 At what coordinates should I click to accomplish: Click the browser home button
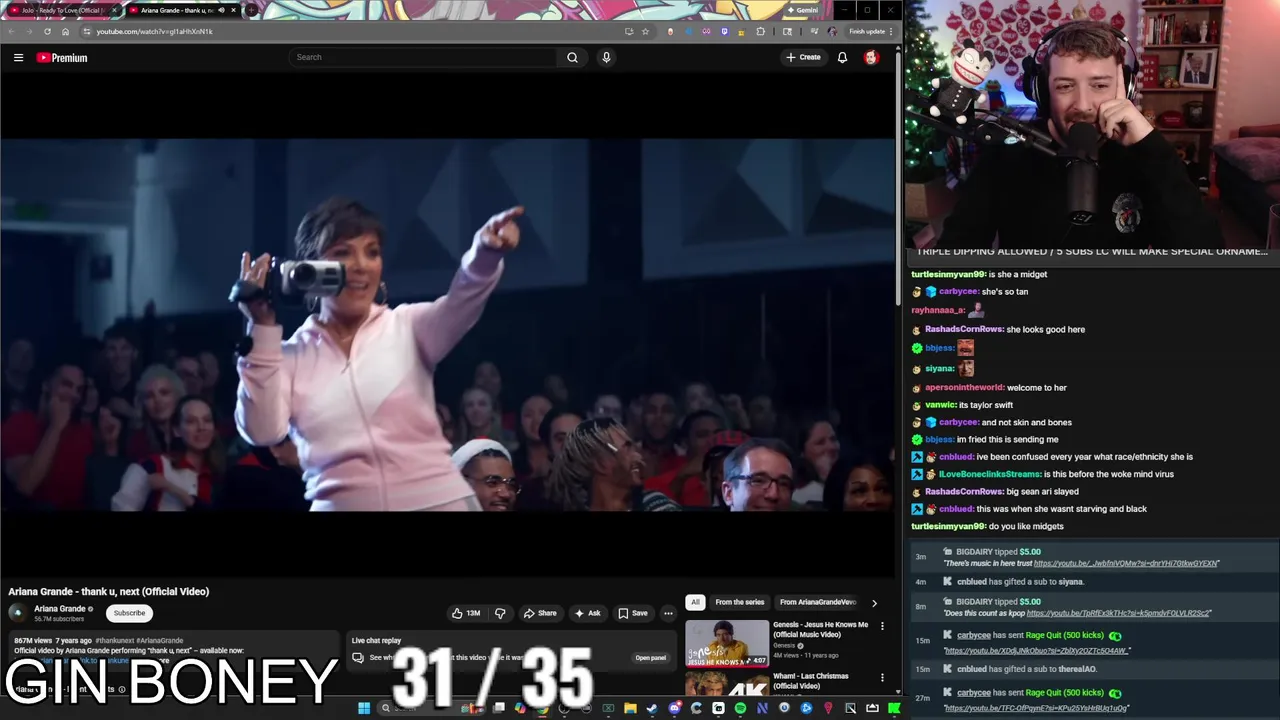[x=65, y=31]
